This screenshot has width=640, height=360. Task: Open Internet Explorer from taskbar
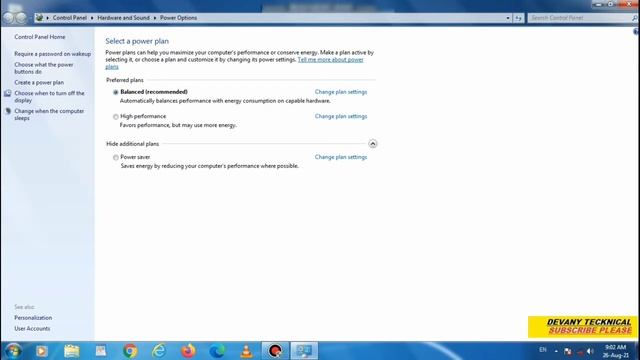tap(159, 351)
